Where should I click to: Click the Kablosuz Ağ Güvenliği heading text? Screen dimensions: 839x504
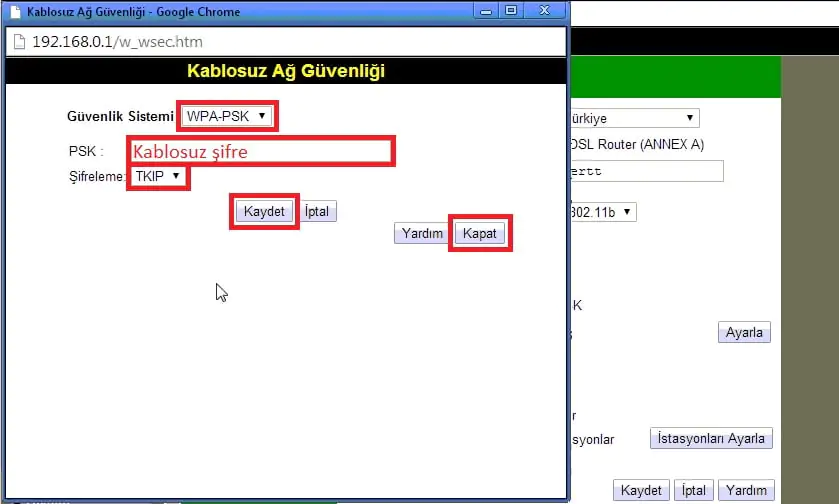pyautogui.click(x=286, y=71)
